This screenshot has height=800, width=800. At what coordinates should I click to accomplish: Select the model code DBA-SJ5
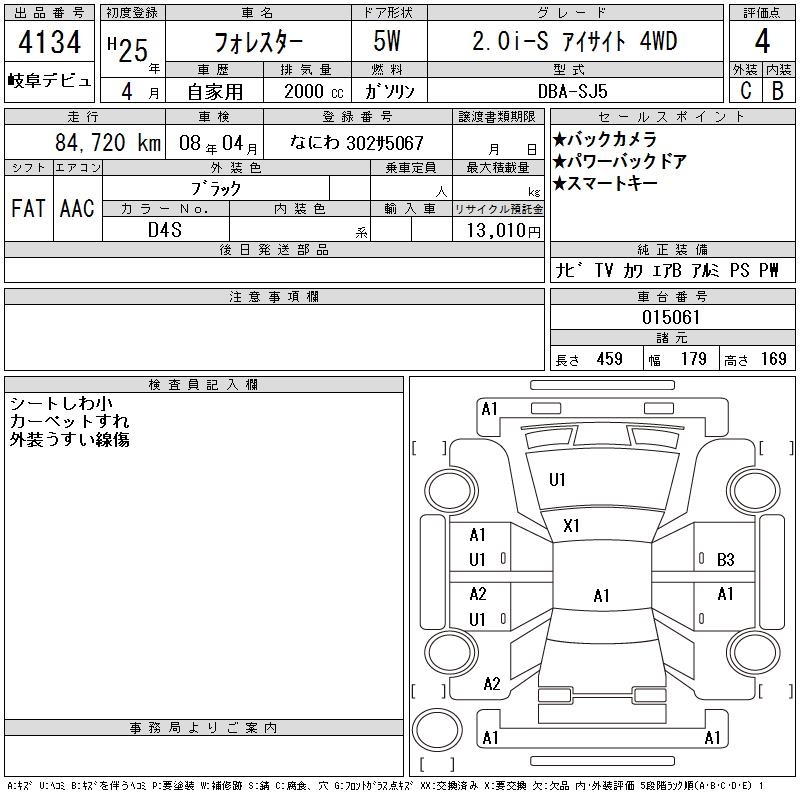572,91
